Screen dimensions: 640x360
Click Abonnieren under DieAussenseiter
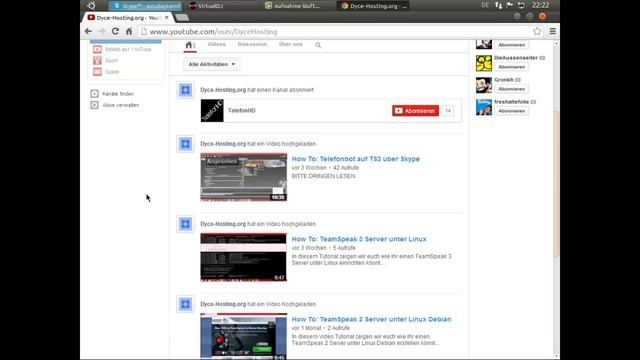click(x=511, y=67)
